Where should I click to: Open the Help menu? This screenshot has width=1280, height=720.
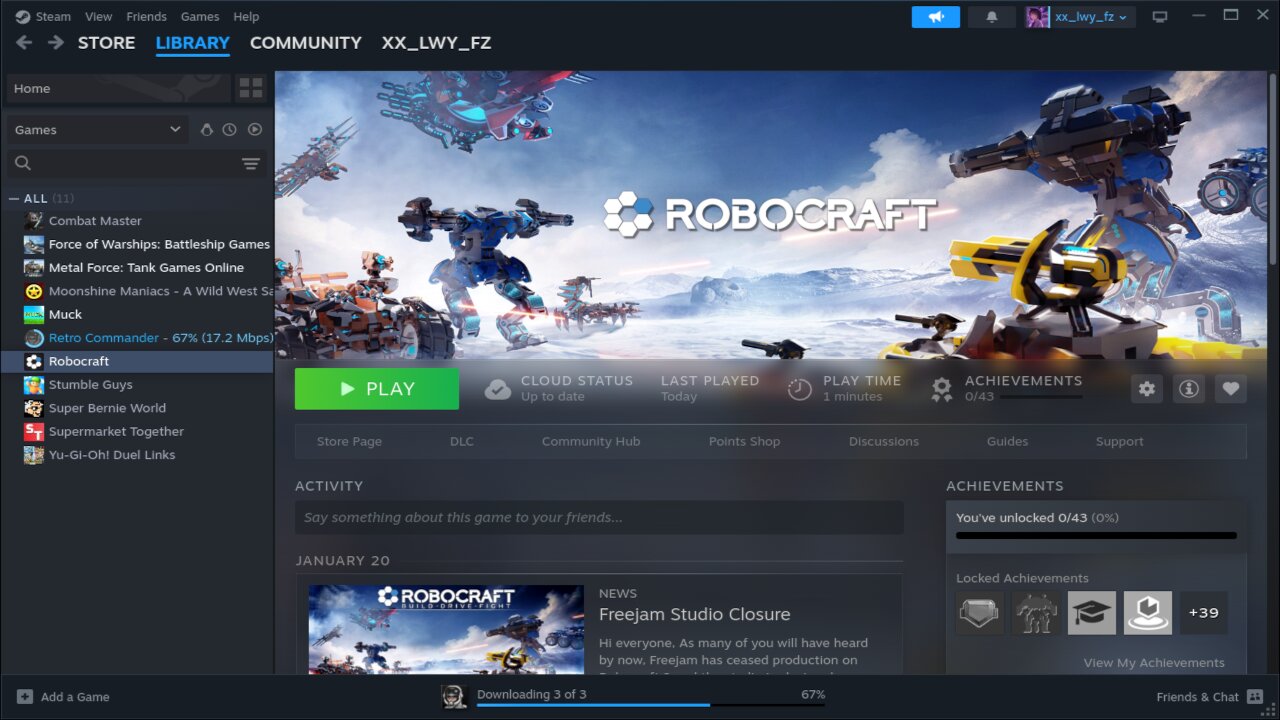pos(246,17)
